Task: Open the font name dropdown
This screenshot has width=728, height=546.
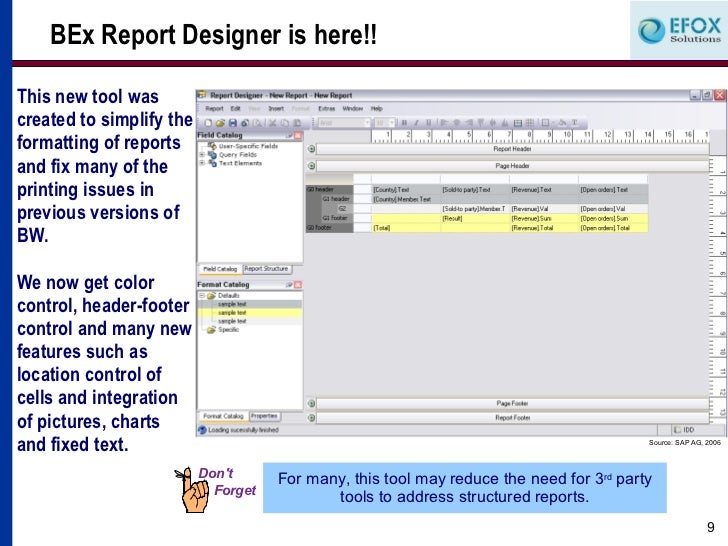Action: pos(367,123)
